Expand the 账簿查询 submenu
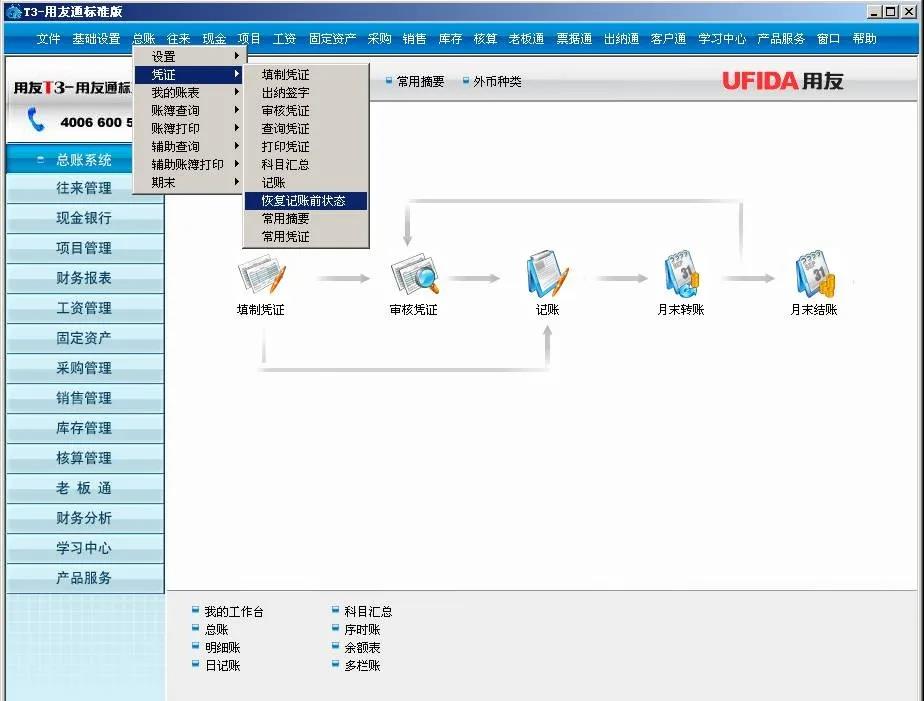The width and height of the screenshot is (924, 701). tap(190, 110)
